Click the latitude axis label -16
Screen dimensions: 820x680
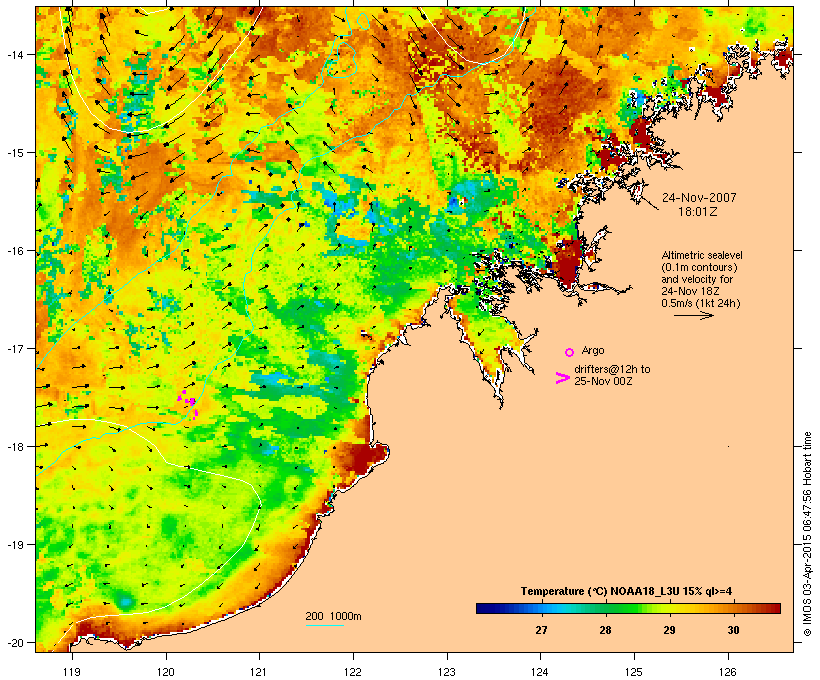[x=15, y=251]
